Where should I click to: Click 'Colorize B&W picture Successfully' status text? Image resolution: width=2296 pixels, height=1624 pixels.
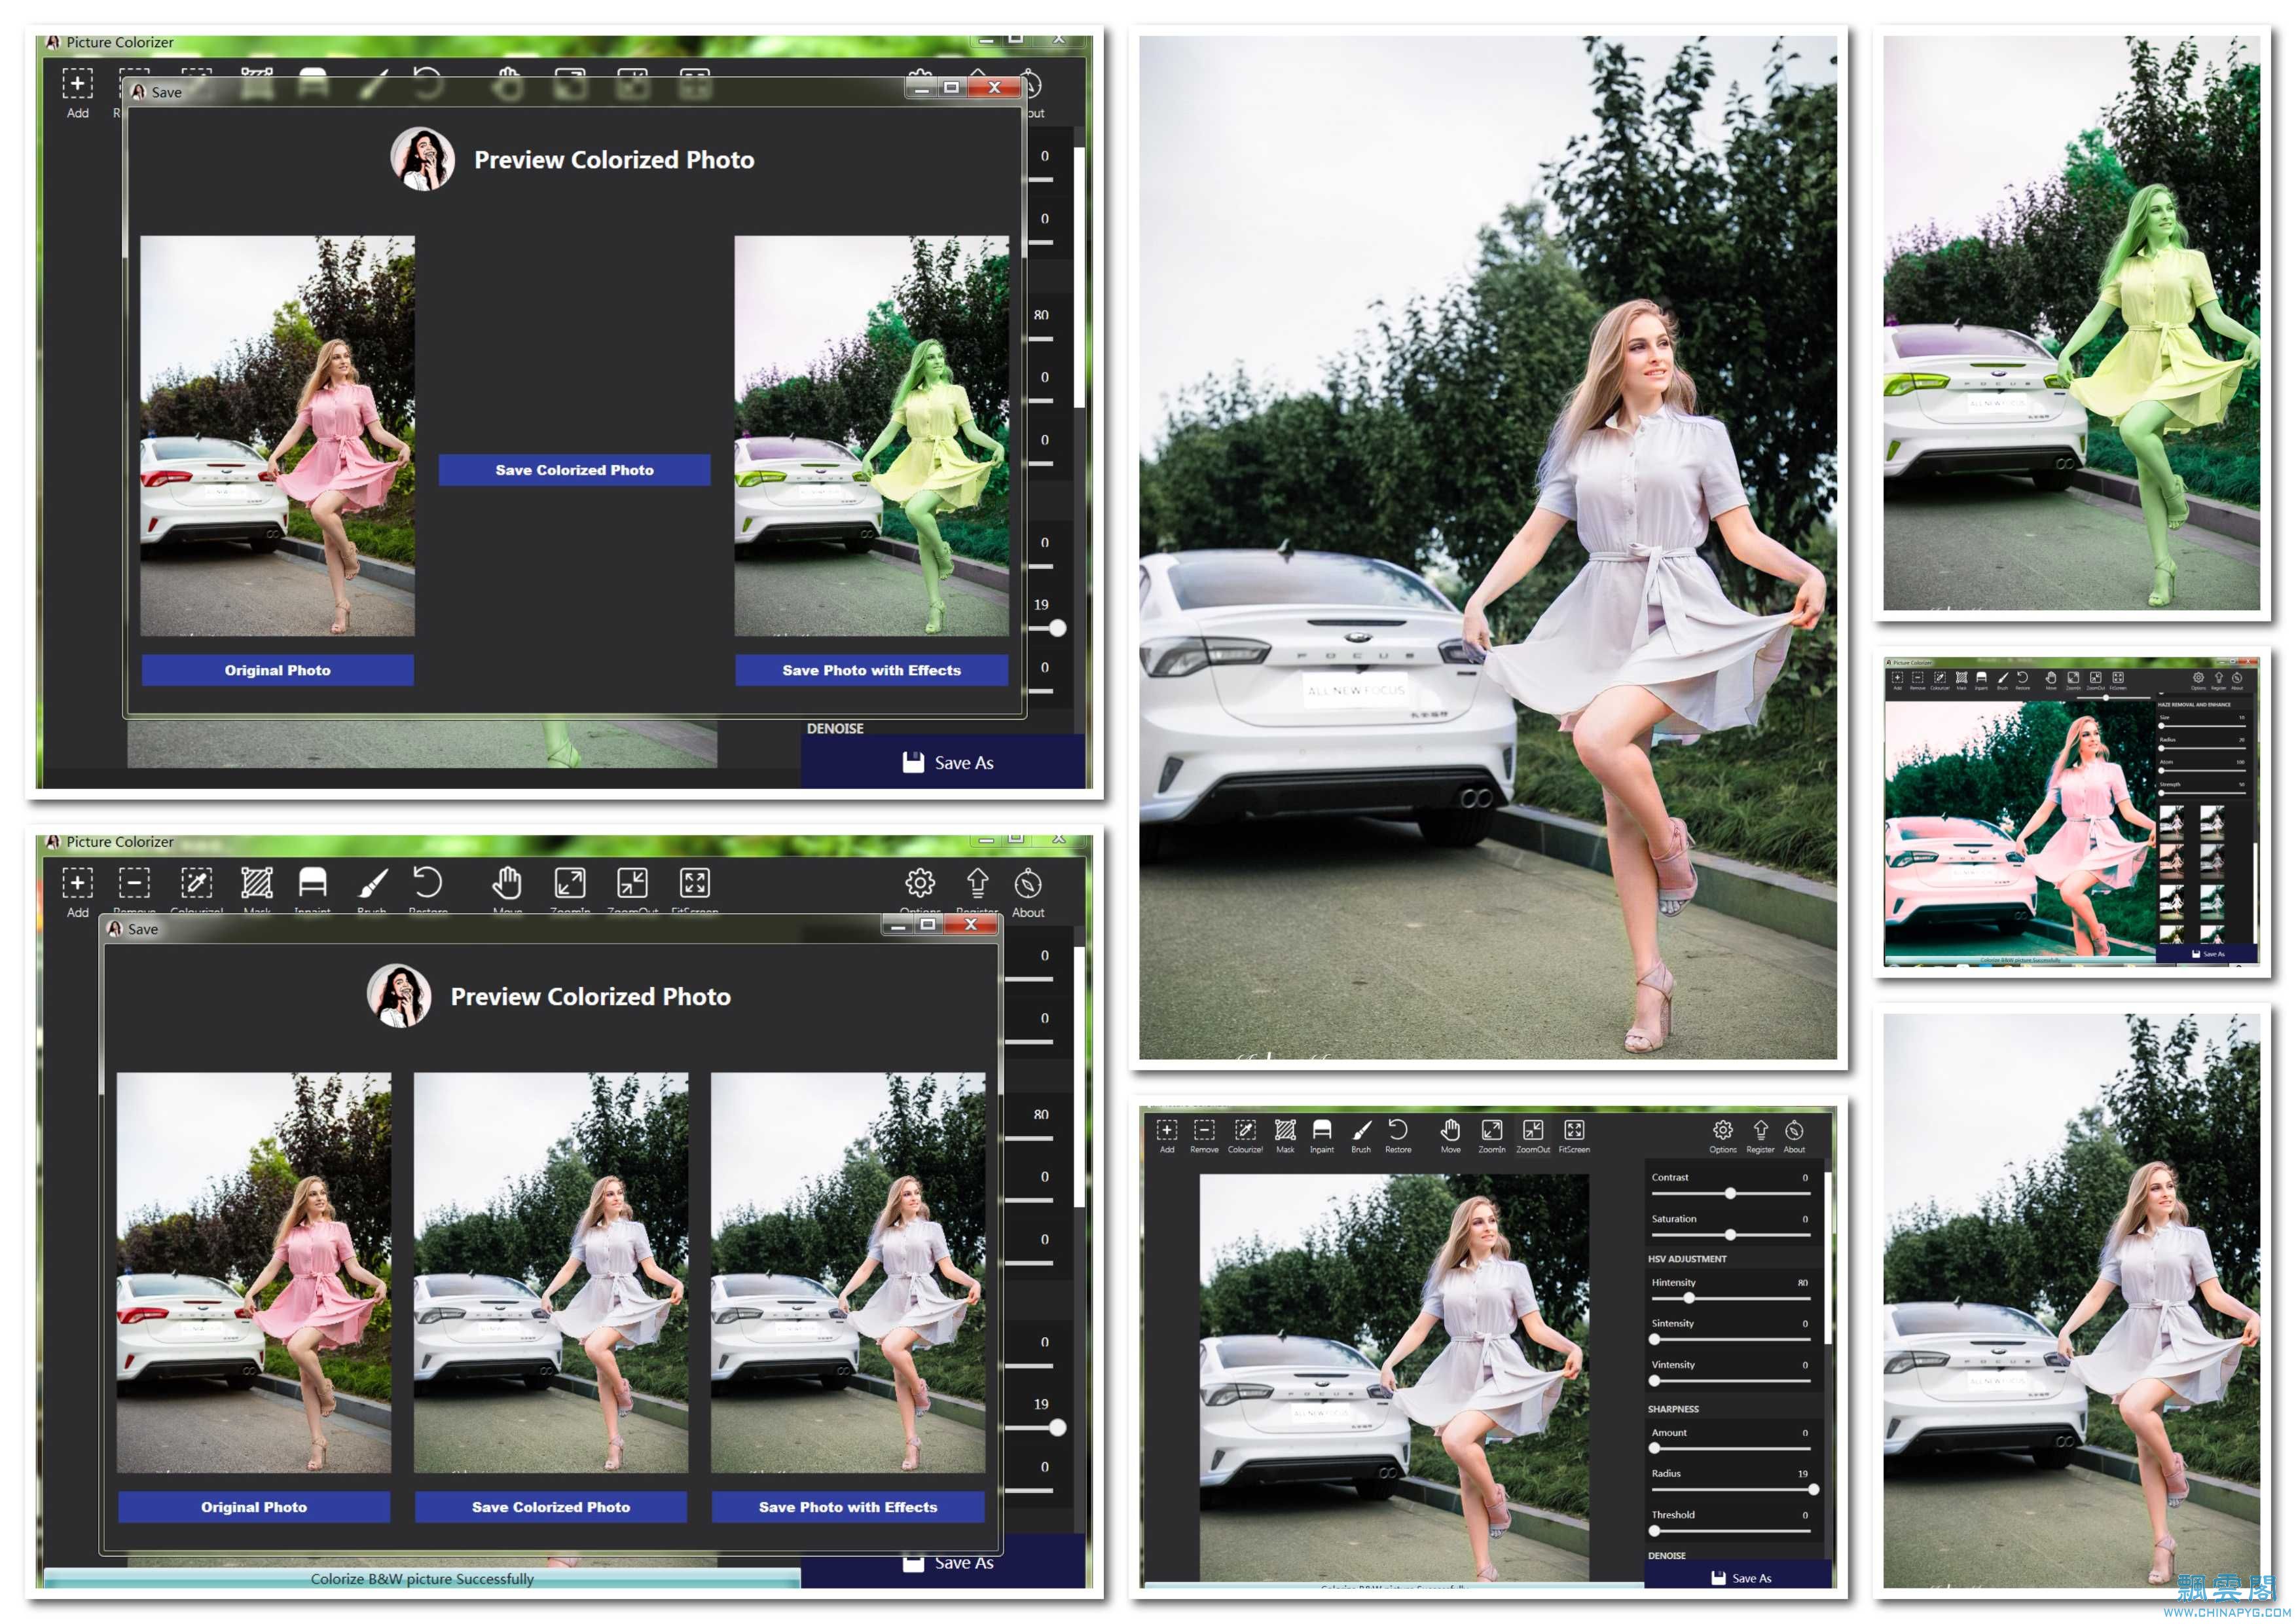click(x=422, y=1579)
